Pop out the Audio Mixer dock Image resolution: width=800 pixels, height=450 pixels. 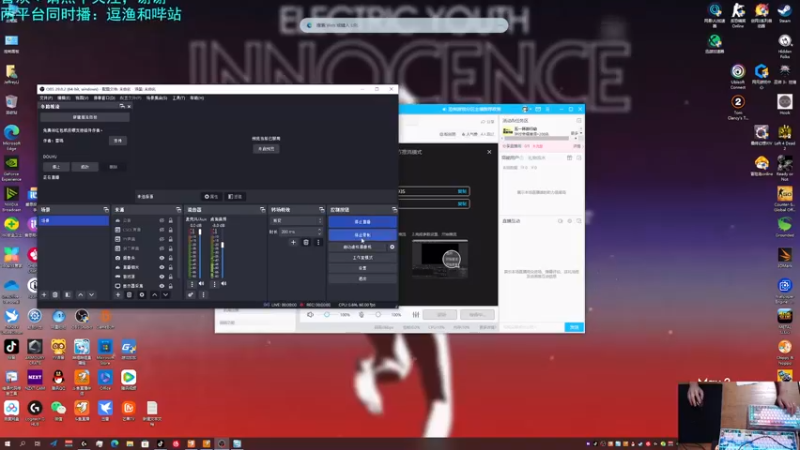262,210
